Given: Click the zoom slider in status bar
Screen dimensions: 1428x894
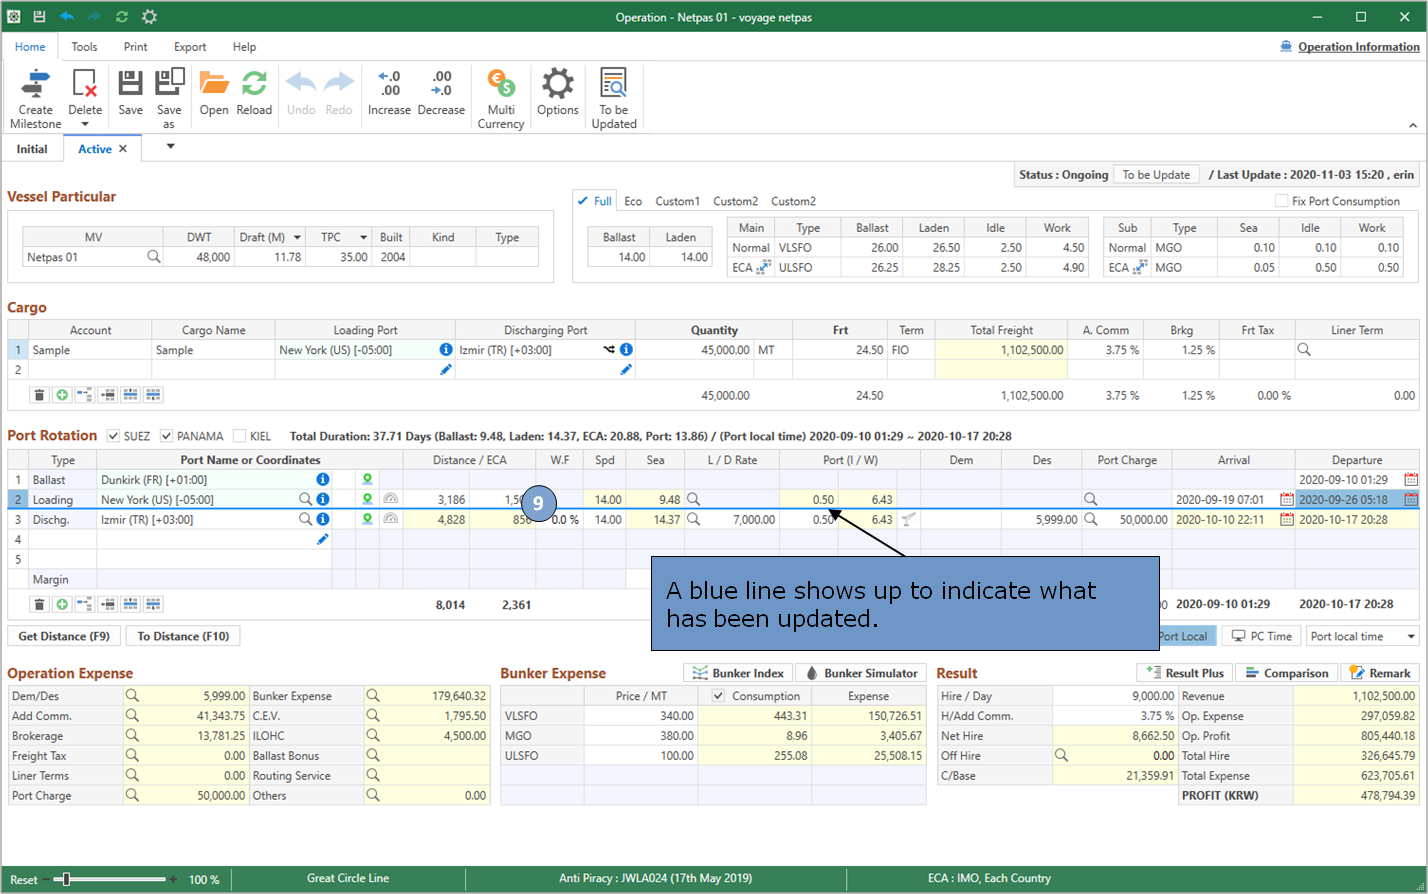Looking at the screenshot, I should [x=66, y=880].
